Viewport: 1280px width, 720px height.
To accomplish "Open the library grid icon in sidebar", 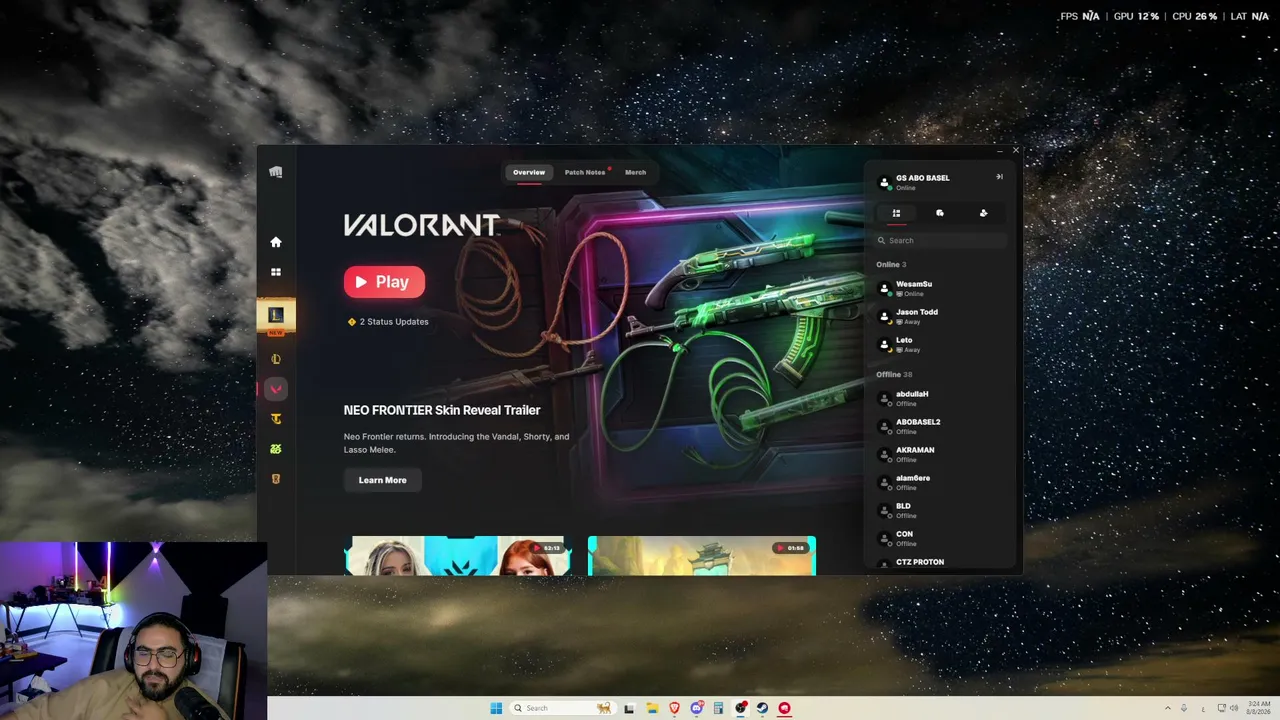I will 276,272.
